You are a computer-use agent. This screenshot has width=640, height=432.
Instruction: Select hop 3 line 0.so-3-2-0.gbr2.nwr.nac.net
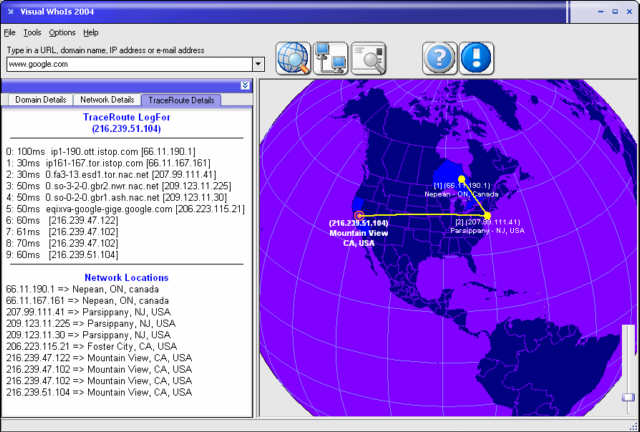pyautogui.click(x=118, y=186)
